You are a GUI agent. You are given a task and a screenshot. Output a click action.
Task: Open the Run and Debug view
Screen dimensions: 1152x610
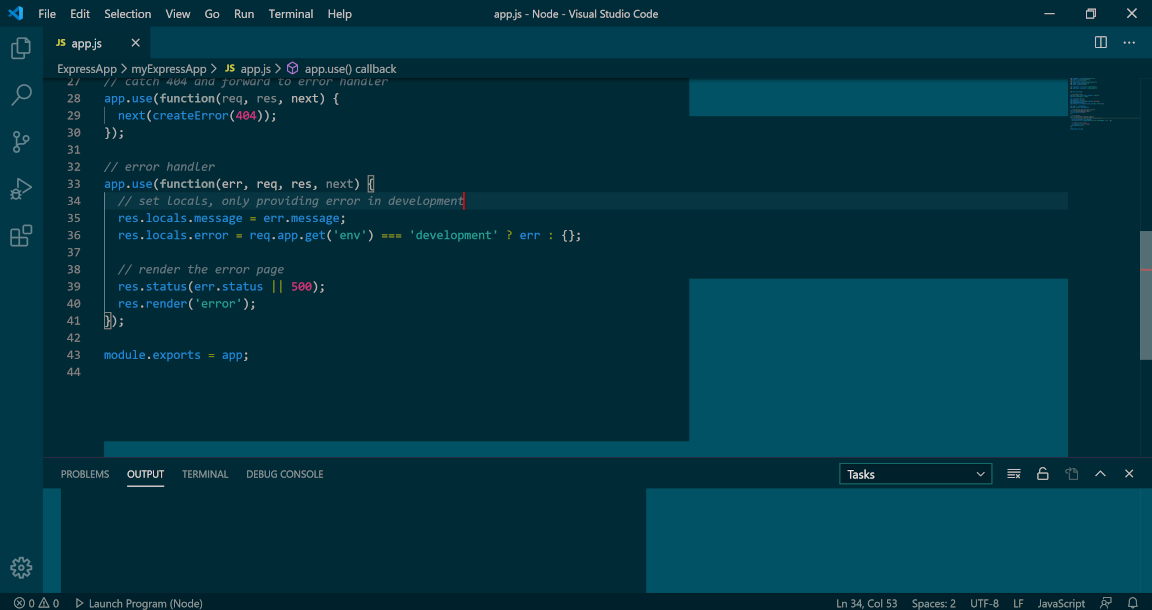pyautogui.click(x=21, y=189)
